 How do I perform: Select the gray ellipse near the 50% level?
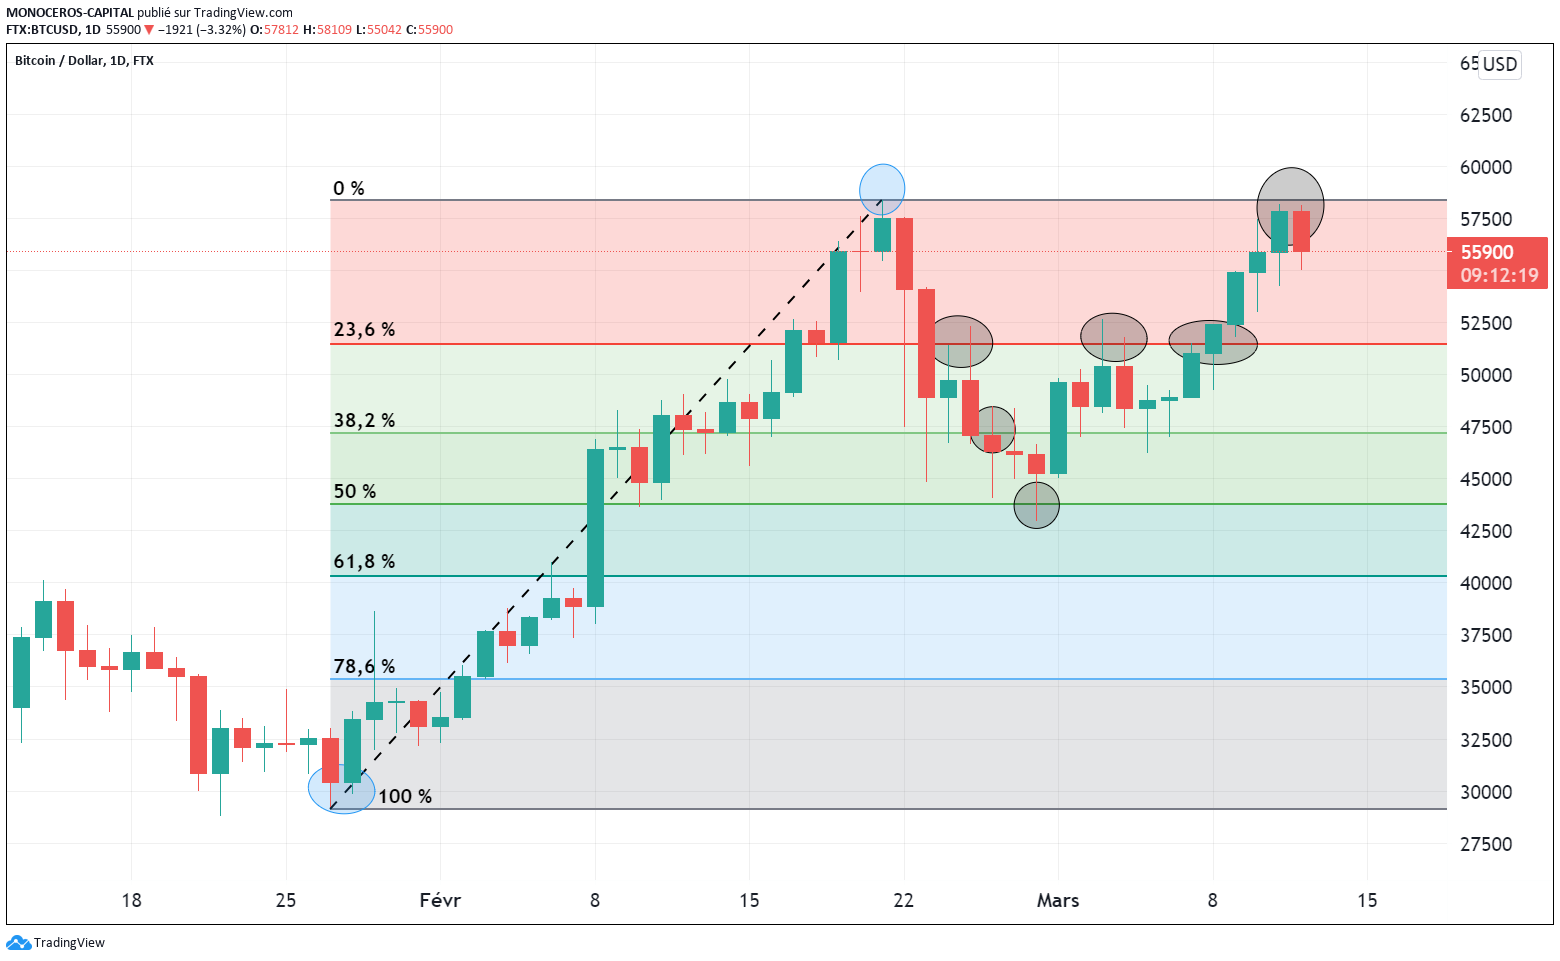click(x=1037, y=505)
